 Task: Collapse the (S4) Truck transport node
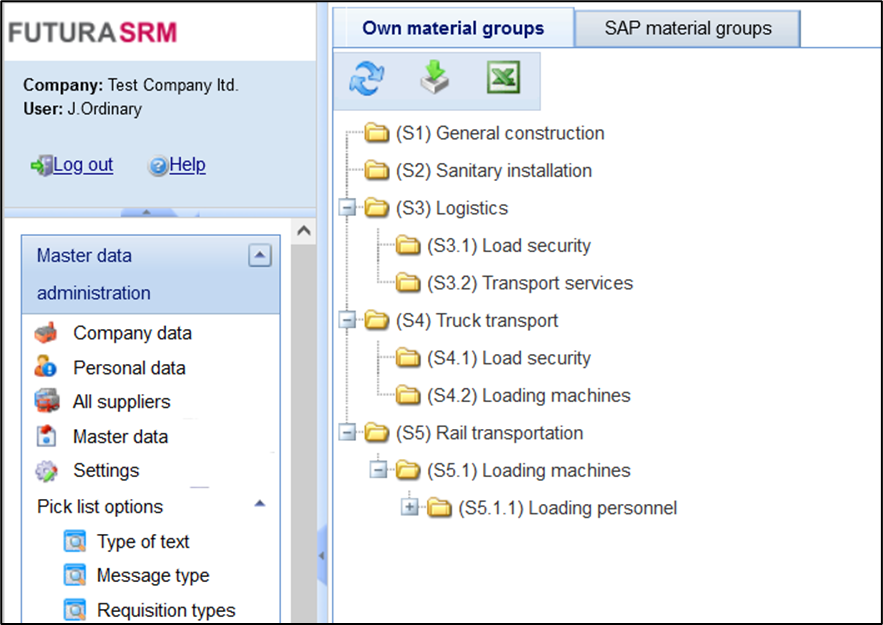coord(347,320)
